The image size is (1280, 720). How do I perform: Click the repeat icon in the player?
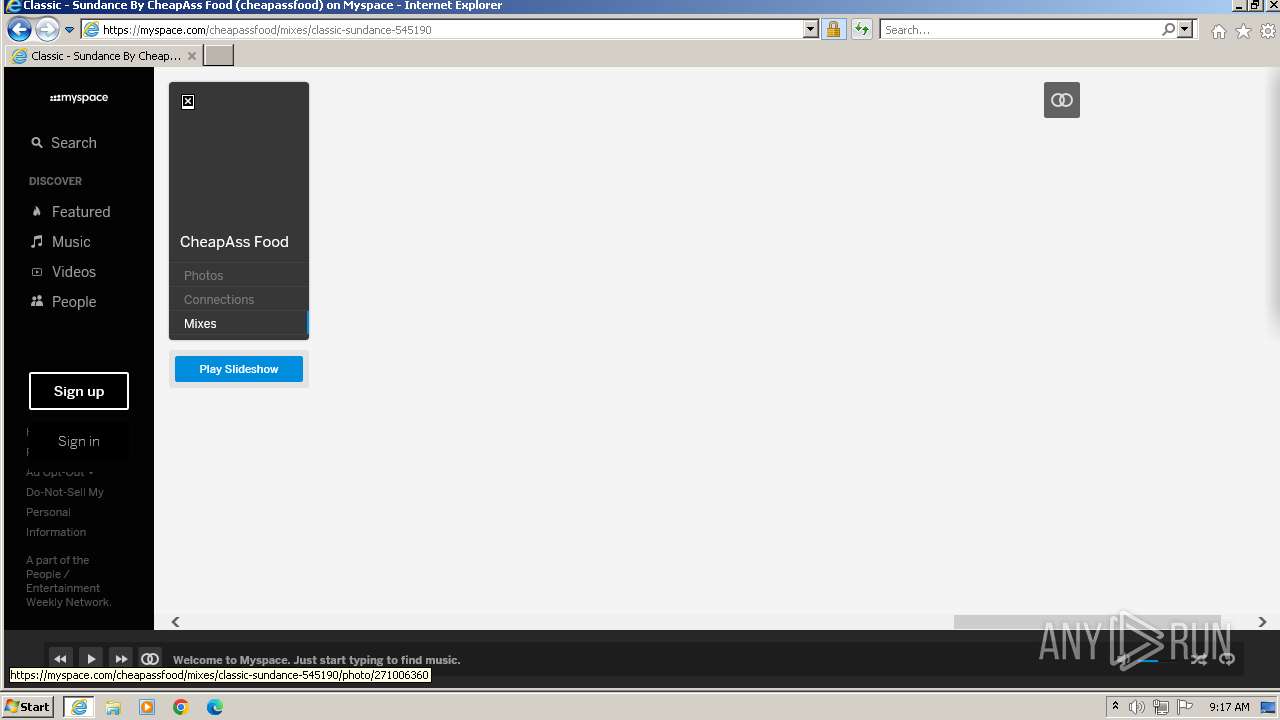click(x=1227, y=659)
